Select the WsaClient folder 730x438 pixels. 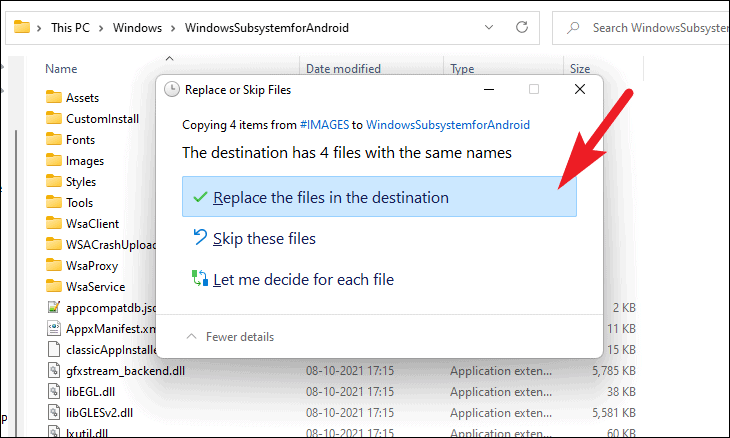pos(82,223)
